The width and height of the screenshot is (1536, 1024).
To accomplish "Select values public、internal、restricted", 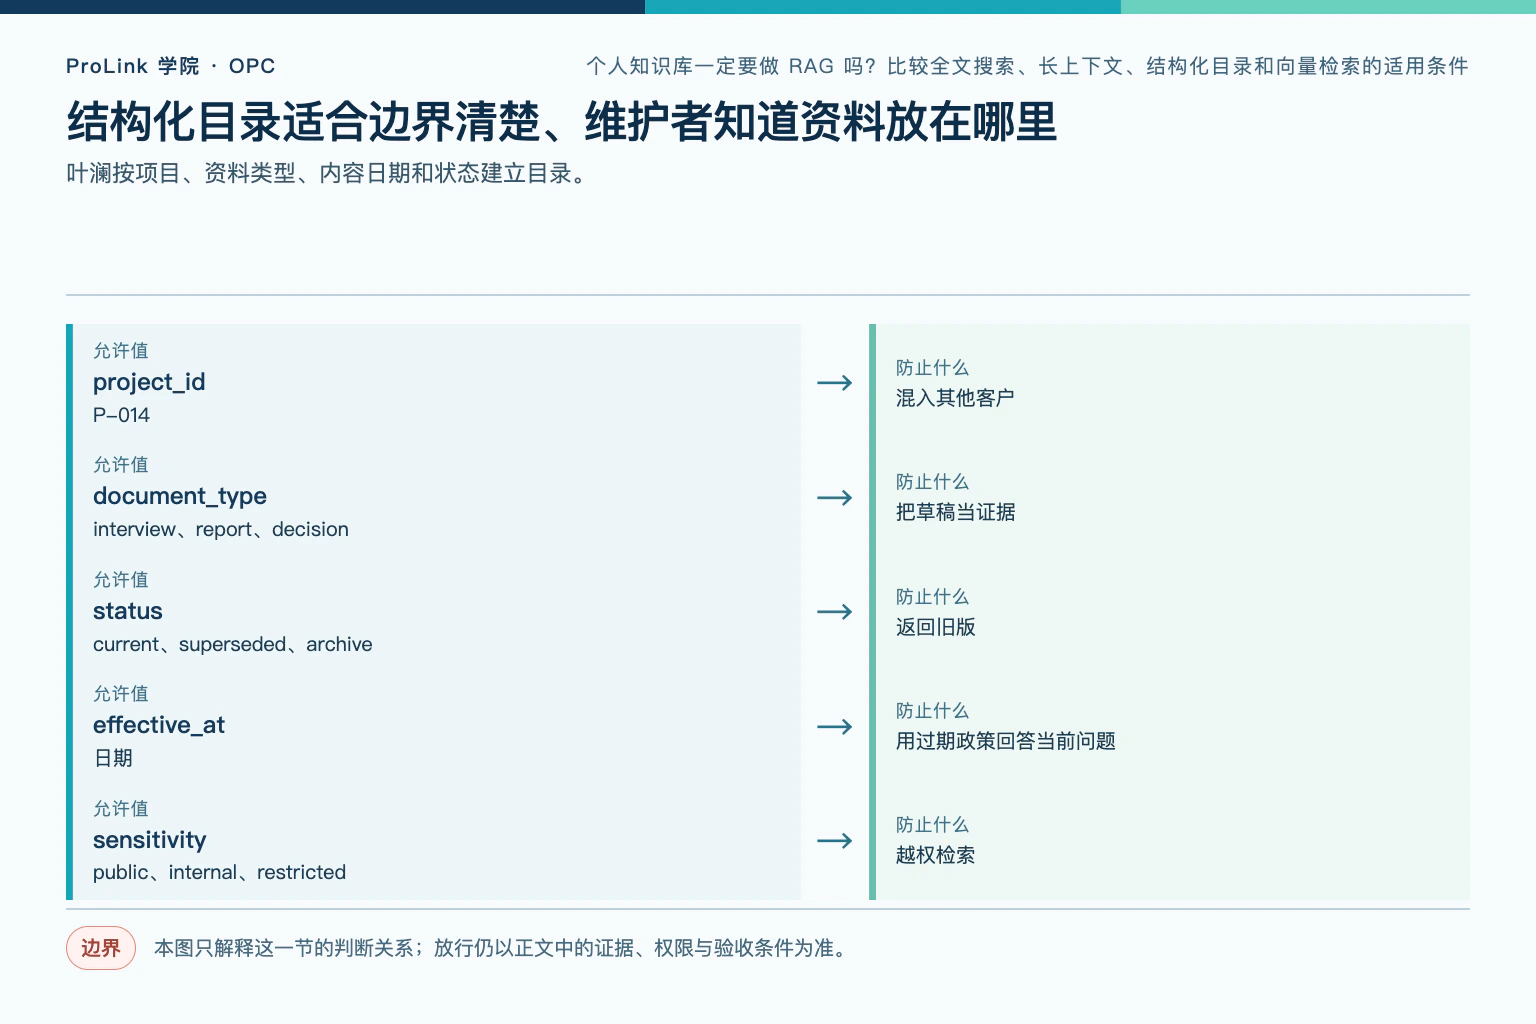I will [x=220, y=872].
